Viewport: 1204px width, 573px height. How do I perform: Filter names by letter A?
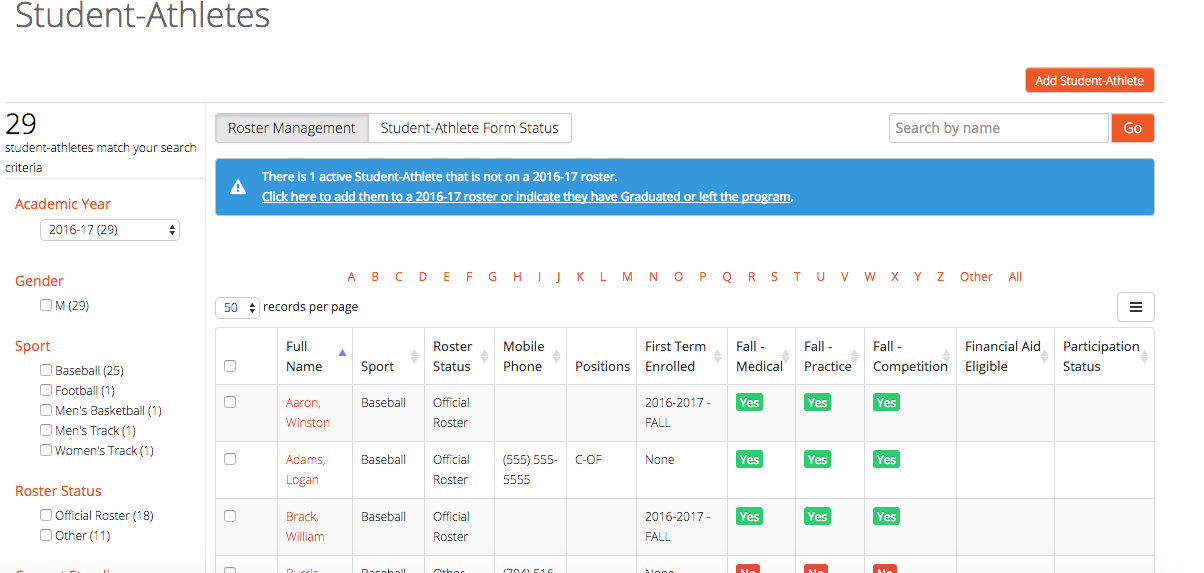[352, 277]
